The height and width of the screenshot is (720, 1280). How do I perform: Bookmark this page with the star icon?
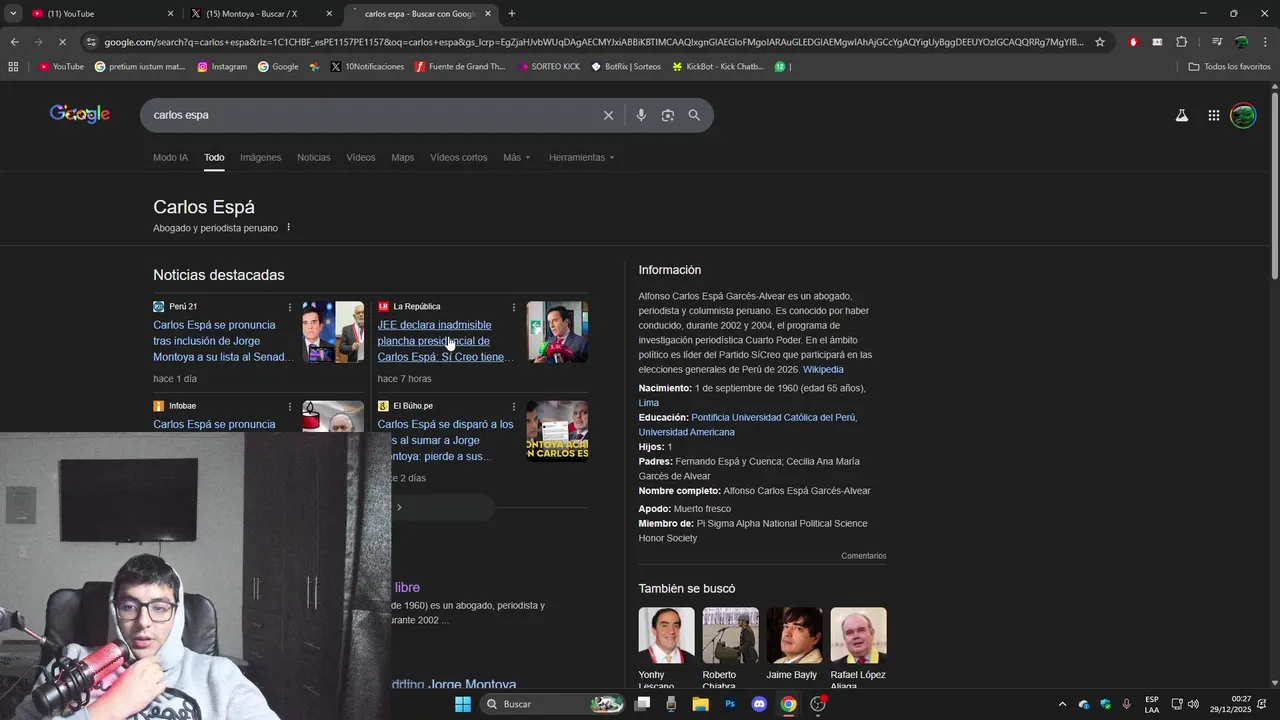pos(1100,42)
